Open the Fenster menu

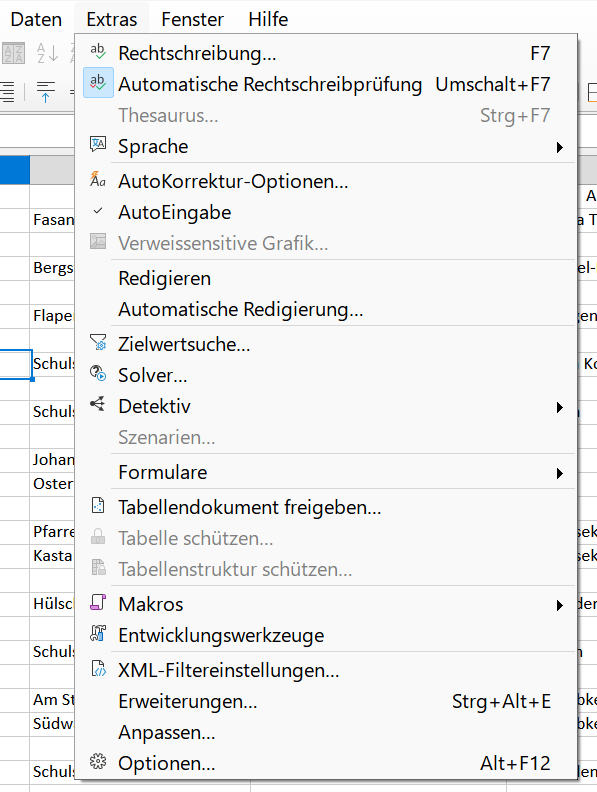pos(192,19)
